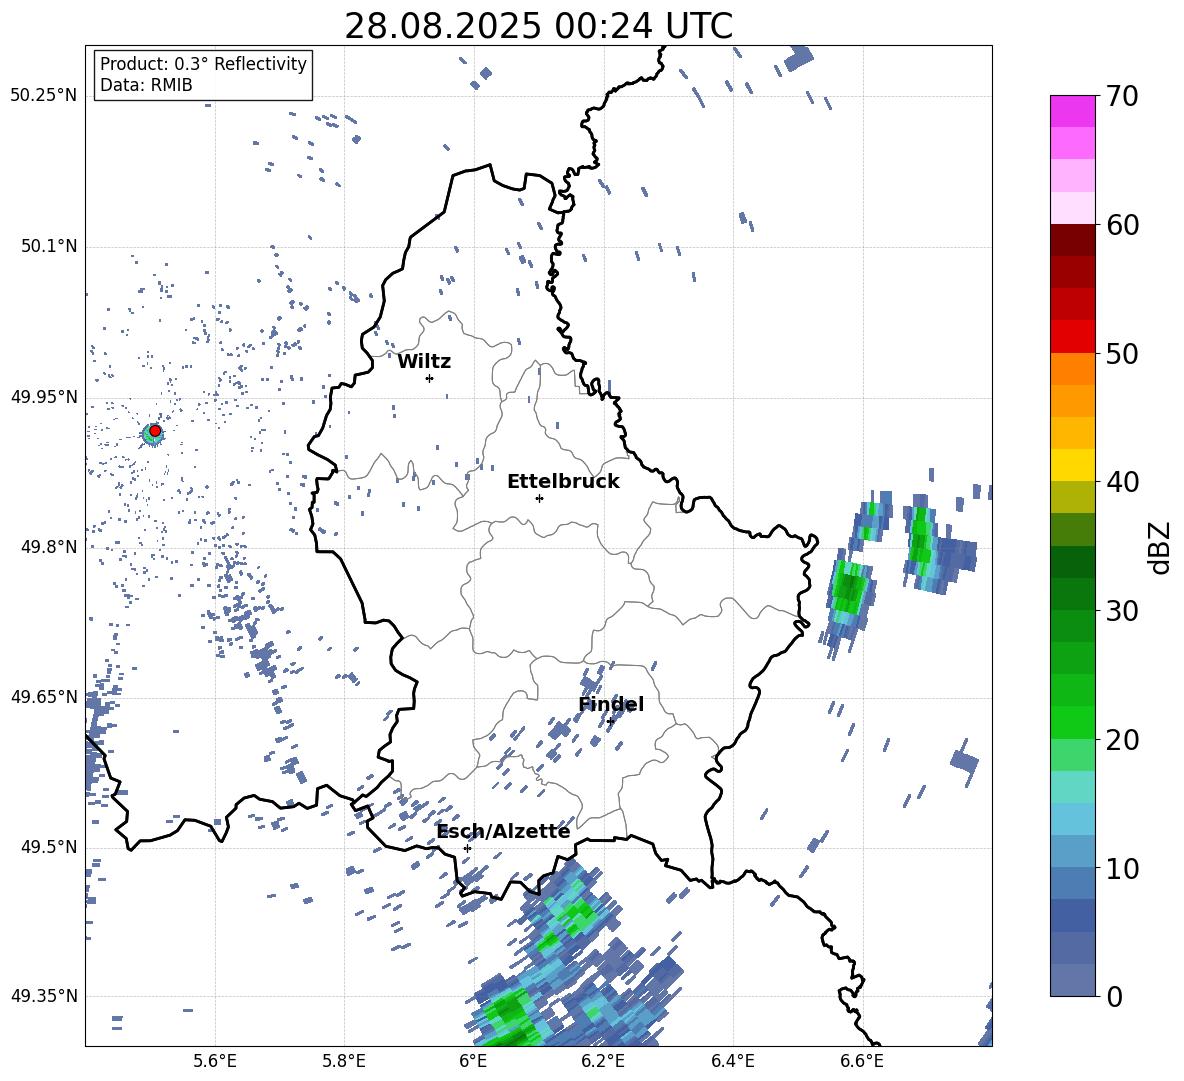
Task: Click the 5.8°E longitude label
Action: [344, 1061]
